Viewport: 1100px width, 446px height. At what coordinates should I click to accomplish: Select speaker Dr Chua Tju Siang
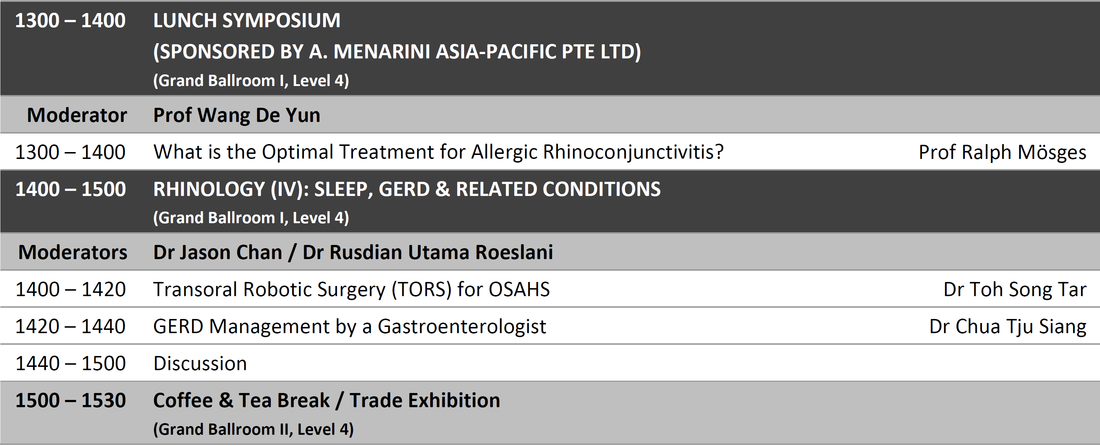(x=1008, y=326)
